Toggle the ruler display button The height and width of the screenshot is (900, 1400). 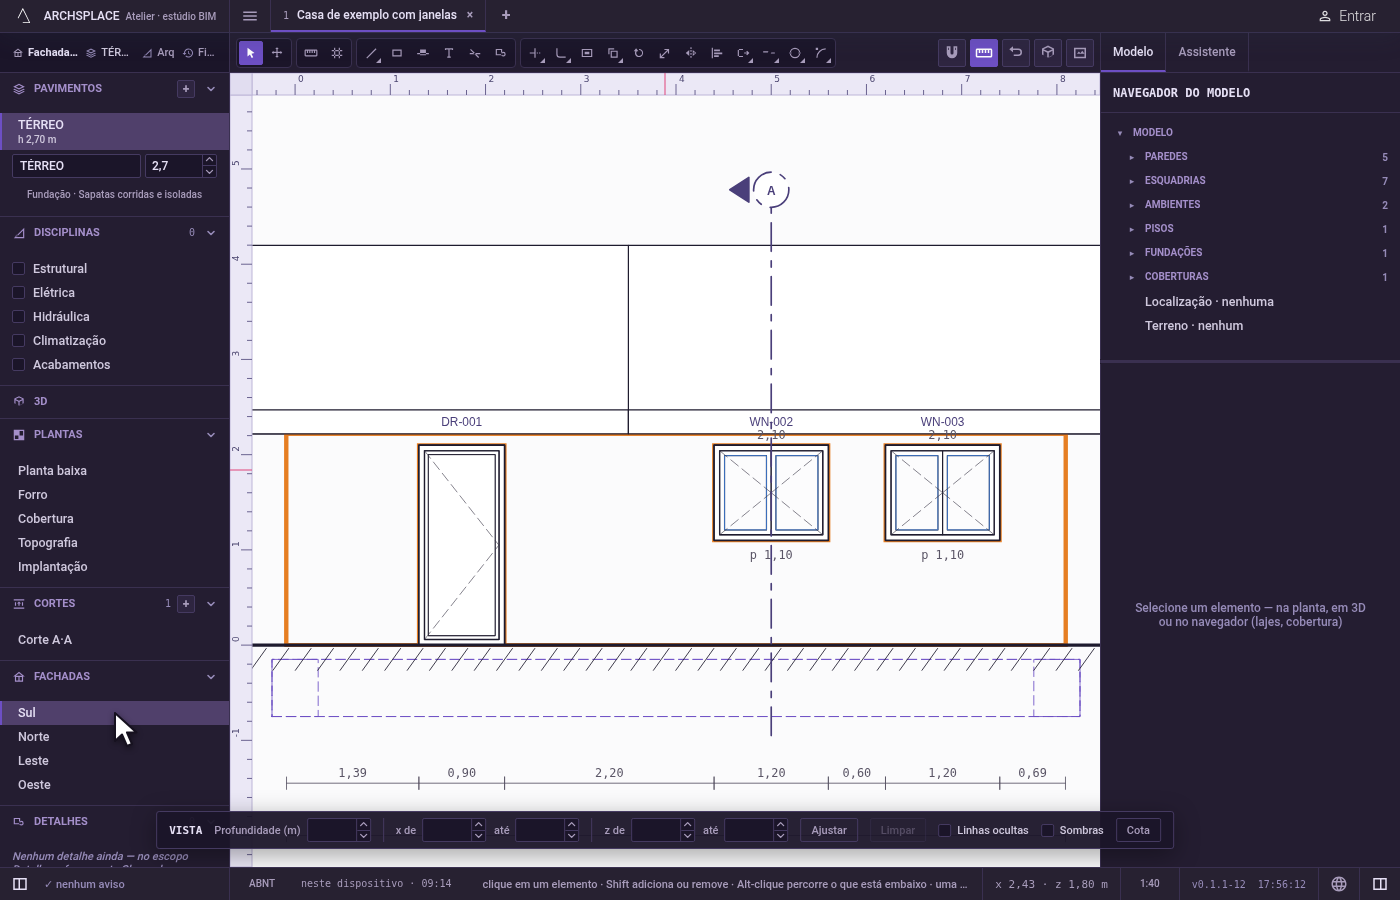[984, 53]
